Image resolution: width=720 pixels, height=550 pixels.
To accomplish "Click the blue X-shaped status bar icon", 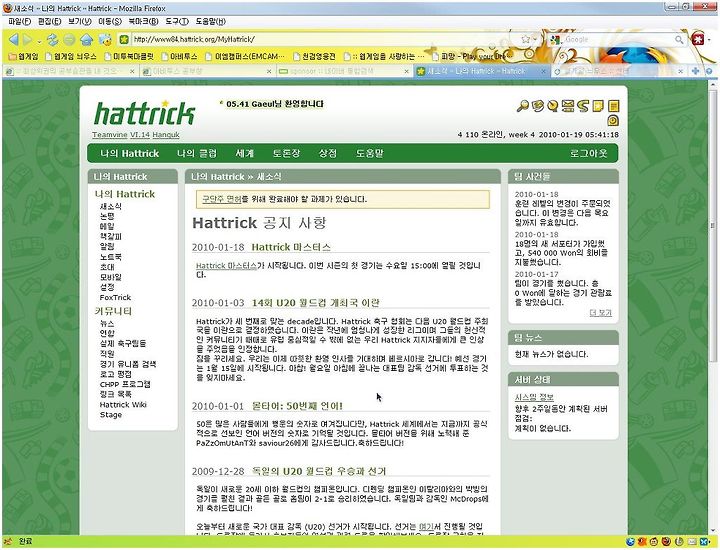I will pos(703,542).
